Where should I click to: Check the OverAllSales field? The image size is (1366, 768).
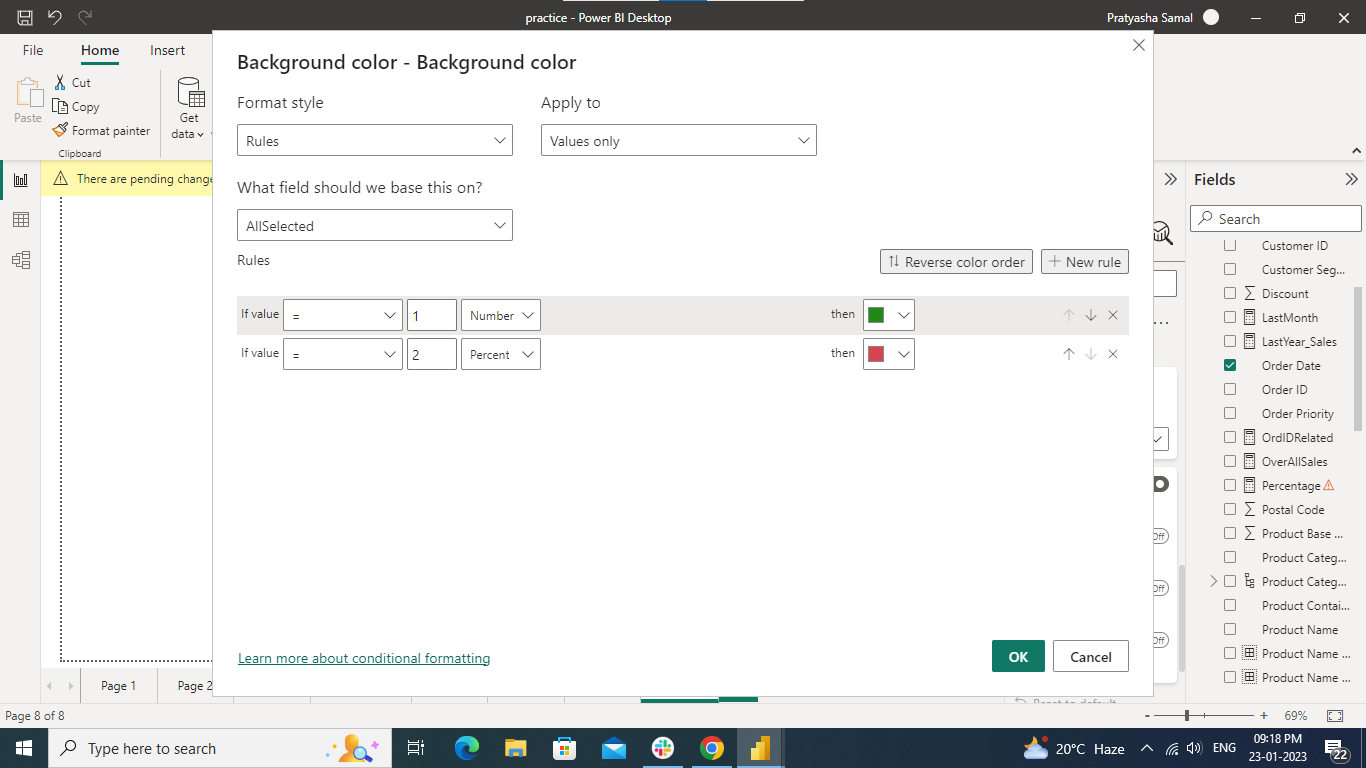(x=1230, y=461)
